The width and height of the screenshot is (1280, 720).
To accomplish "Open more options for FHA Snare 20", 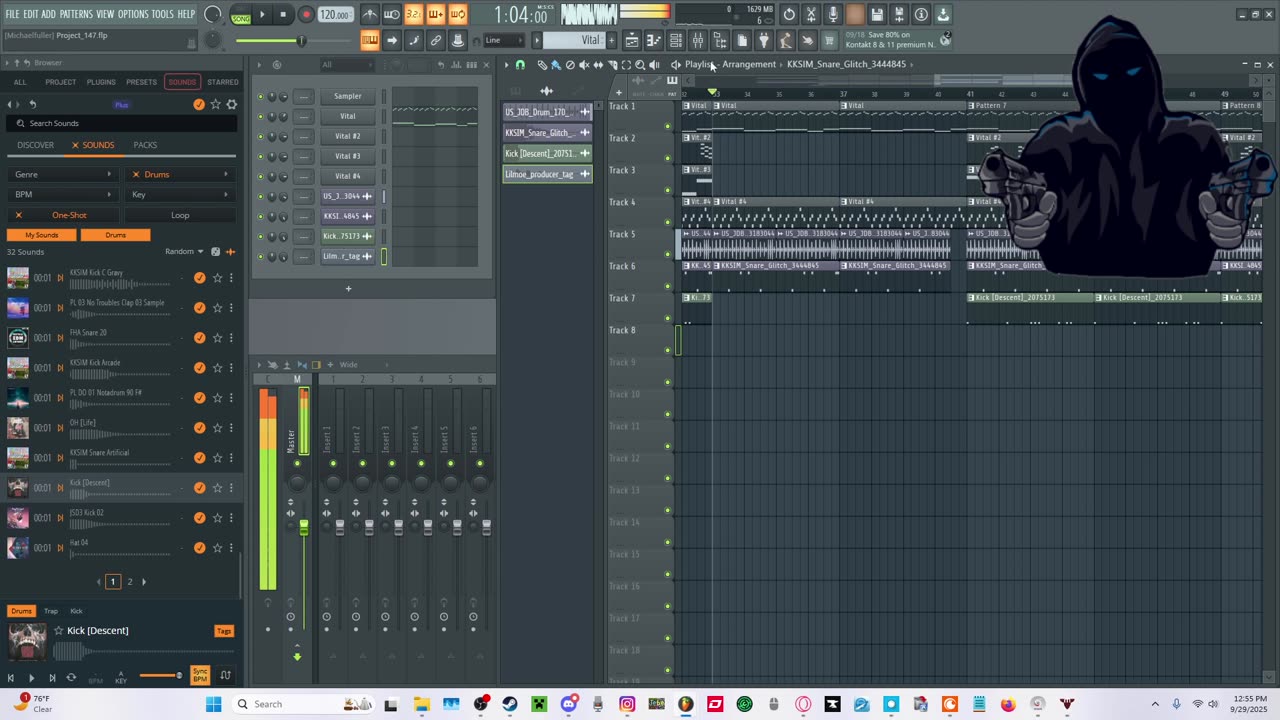I will click(231, 338).
